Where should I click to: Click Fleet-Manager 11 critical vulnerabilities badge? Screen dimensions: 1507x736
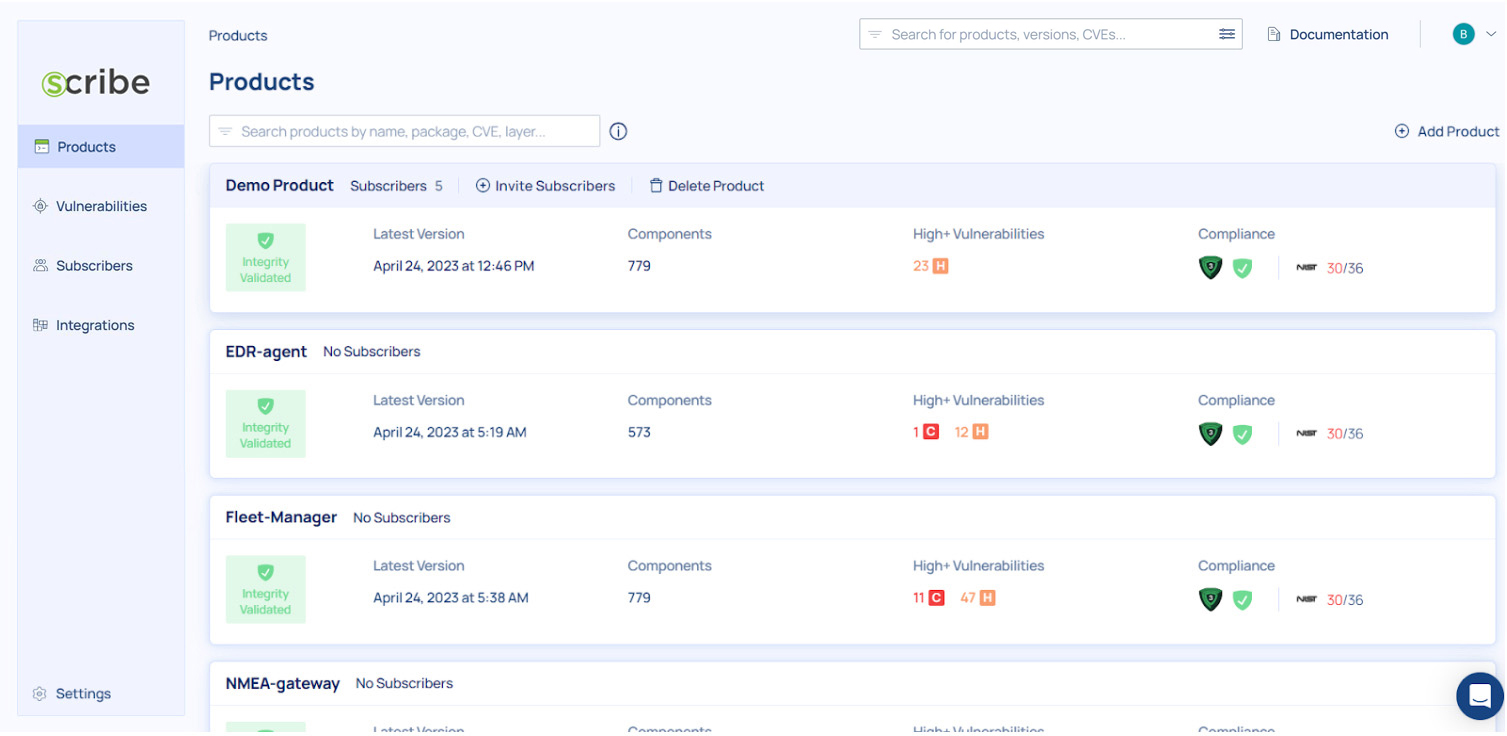click(x=929, y=598)
